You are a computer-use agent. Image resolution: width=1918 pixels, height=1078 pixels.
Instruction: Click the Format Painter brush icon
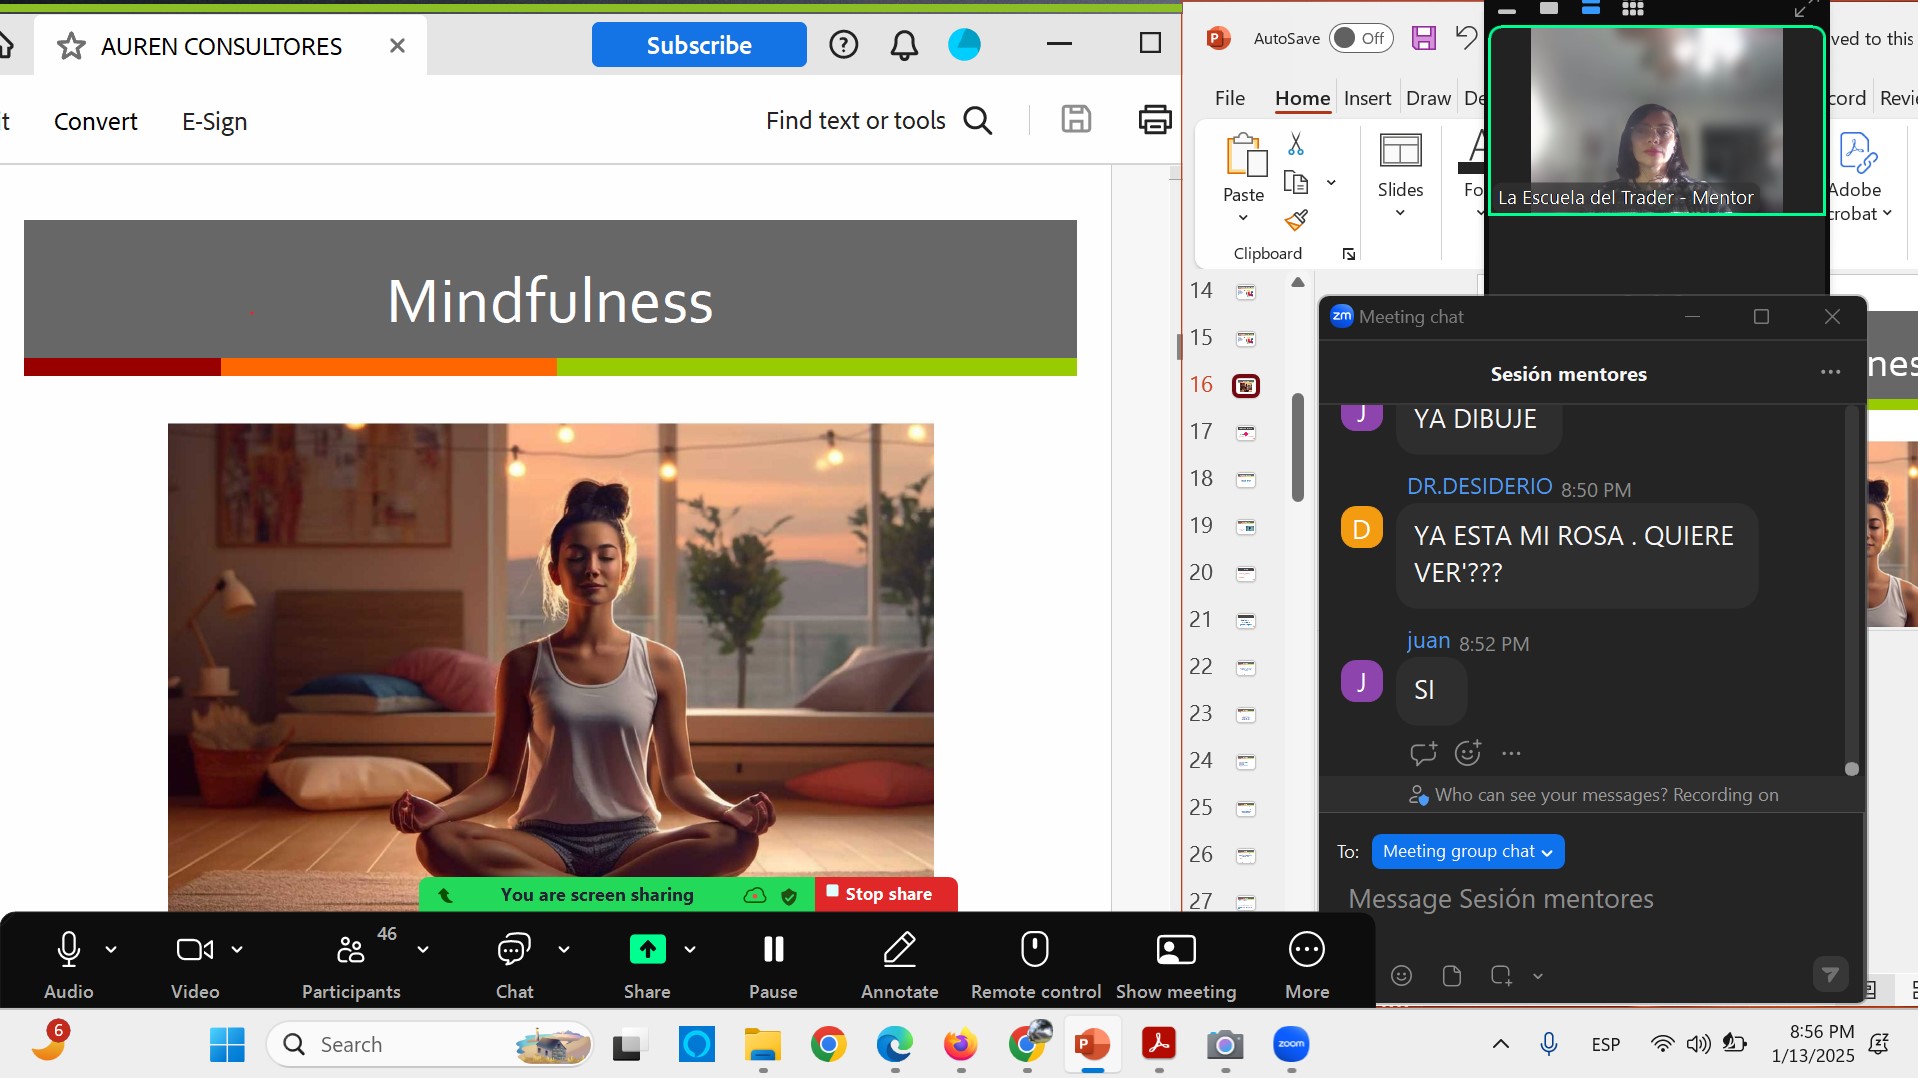1296,219
